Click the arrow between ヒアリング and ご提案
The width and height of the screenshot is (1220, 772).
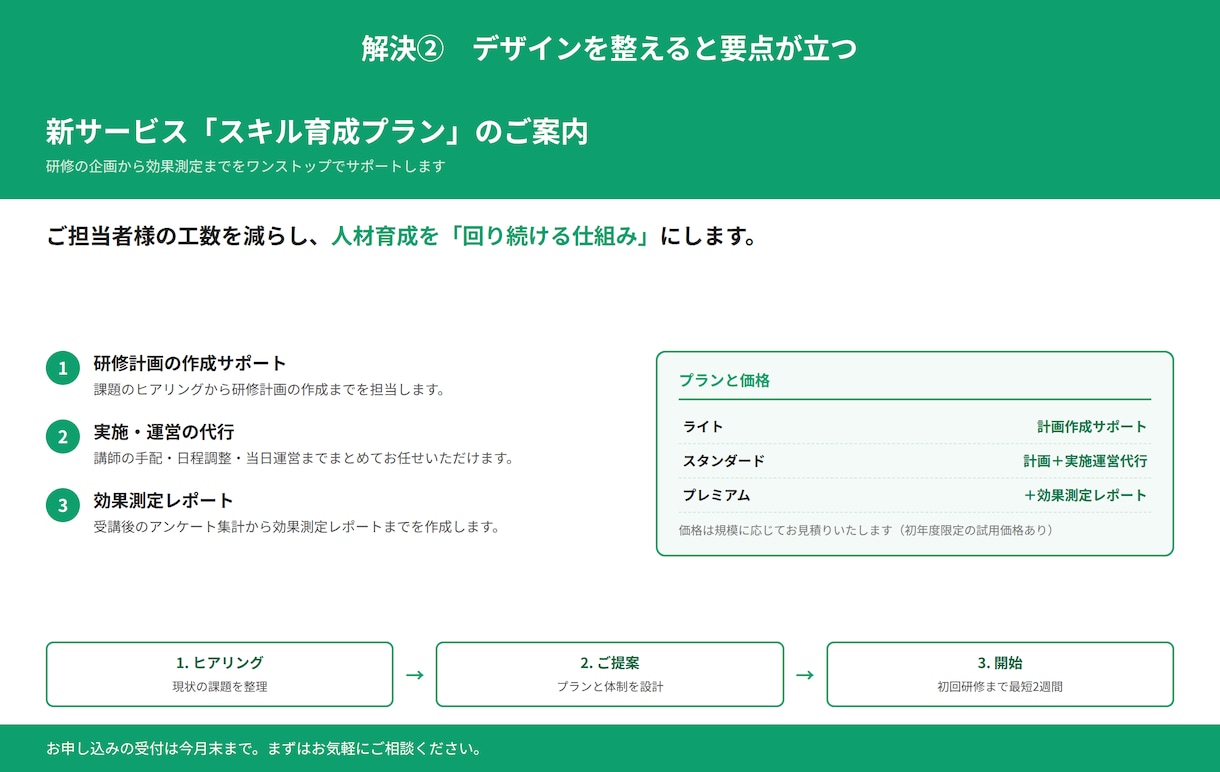tap(414, 675)
